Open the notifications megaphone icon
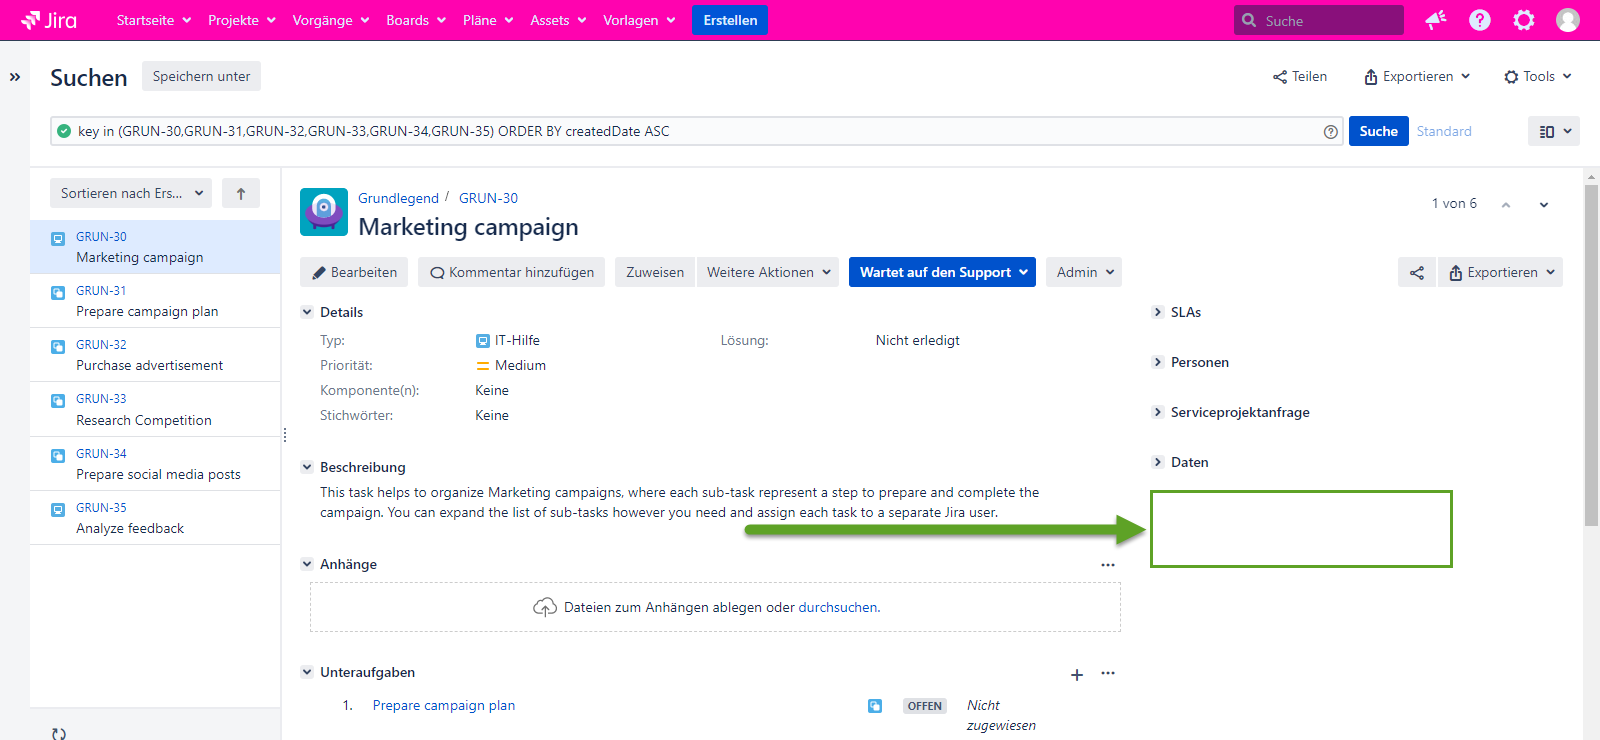 [1436, 20]
